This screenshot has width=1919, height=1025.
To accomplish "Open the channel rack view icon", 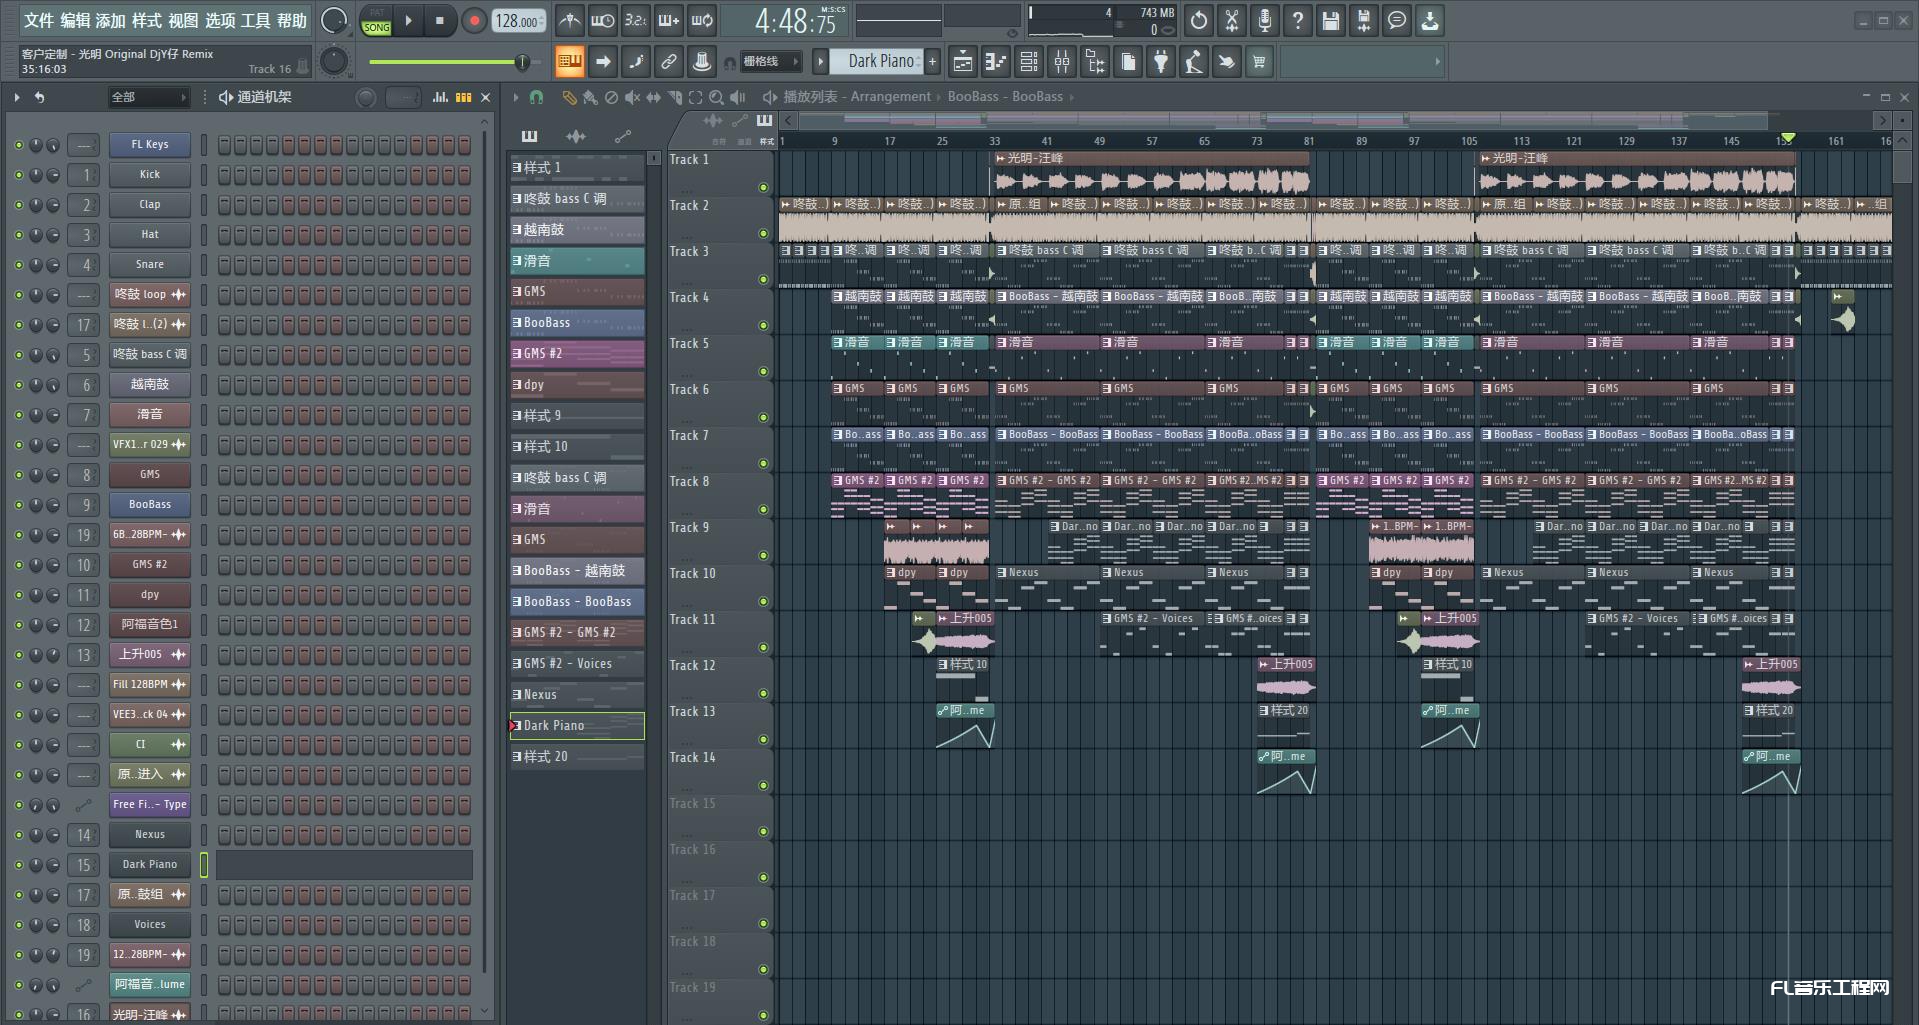I will pyautogui.click(x=1028, y=62).
